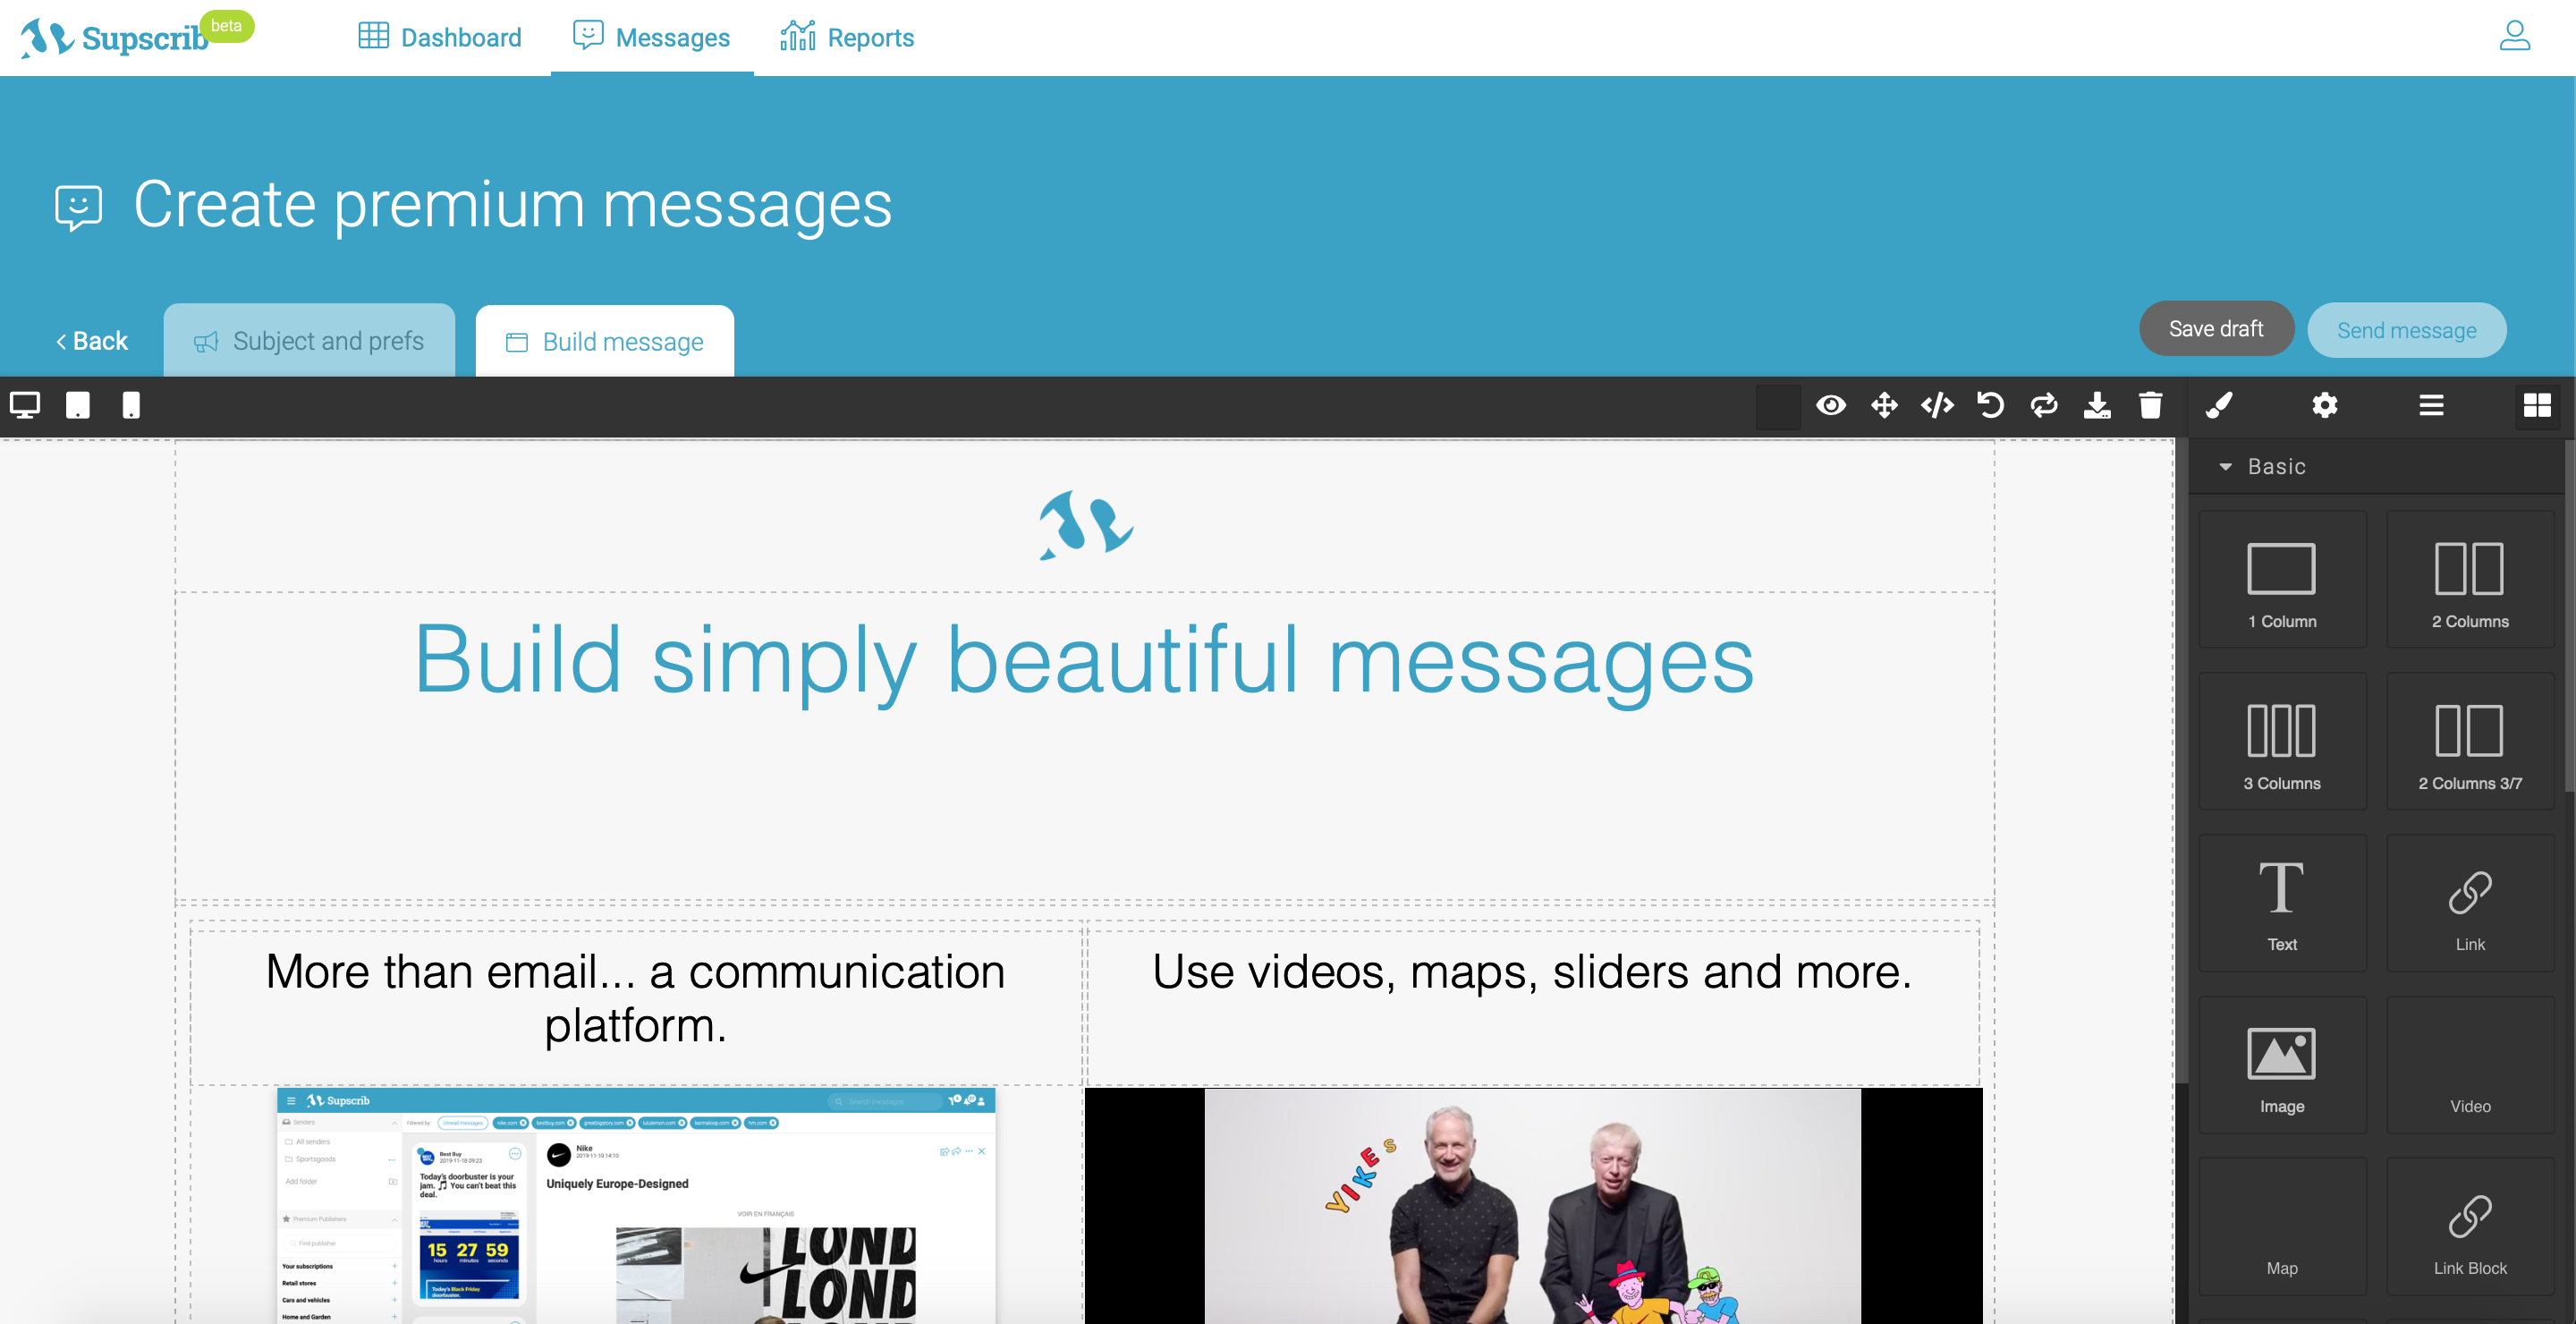Open the style manager brush panel
This screenshot has width=2576, height=1324.
2219,405
